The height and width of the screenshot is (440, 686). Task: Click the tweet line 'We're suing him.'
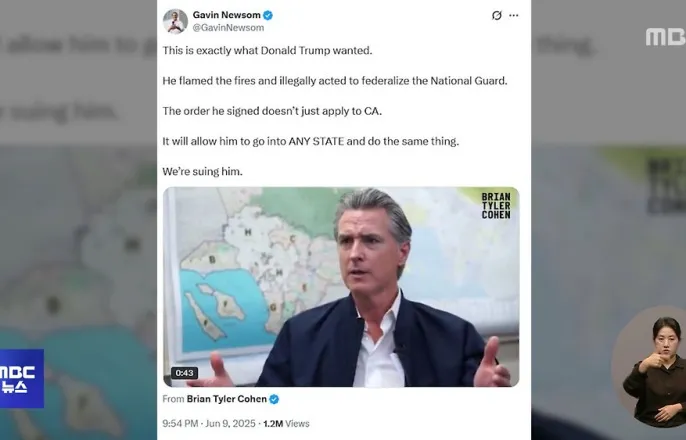coord(202,171)
